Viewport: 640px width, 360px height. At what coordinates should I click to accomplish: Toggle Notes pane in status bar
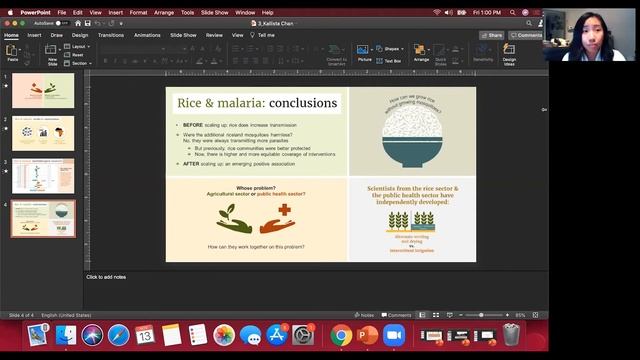tap(364, 315)
